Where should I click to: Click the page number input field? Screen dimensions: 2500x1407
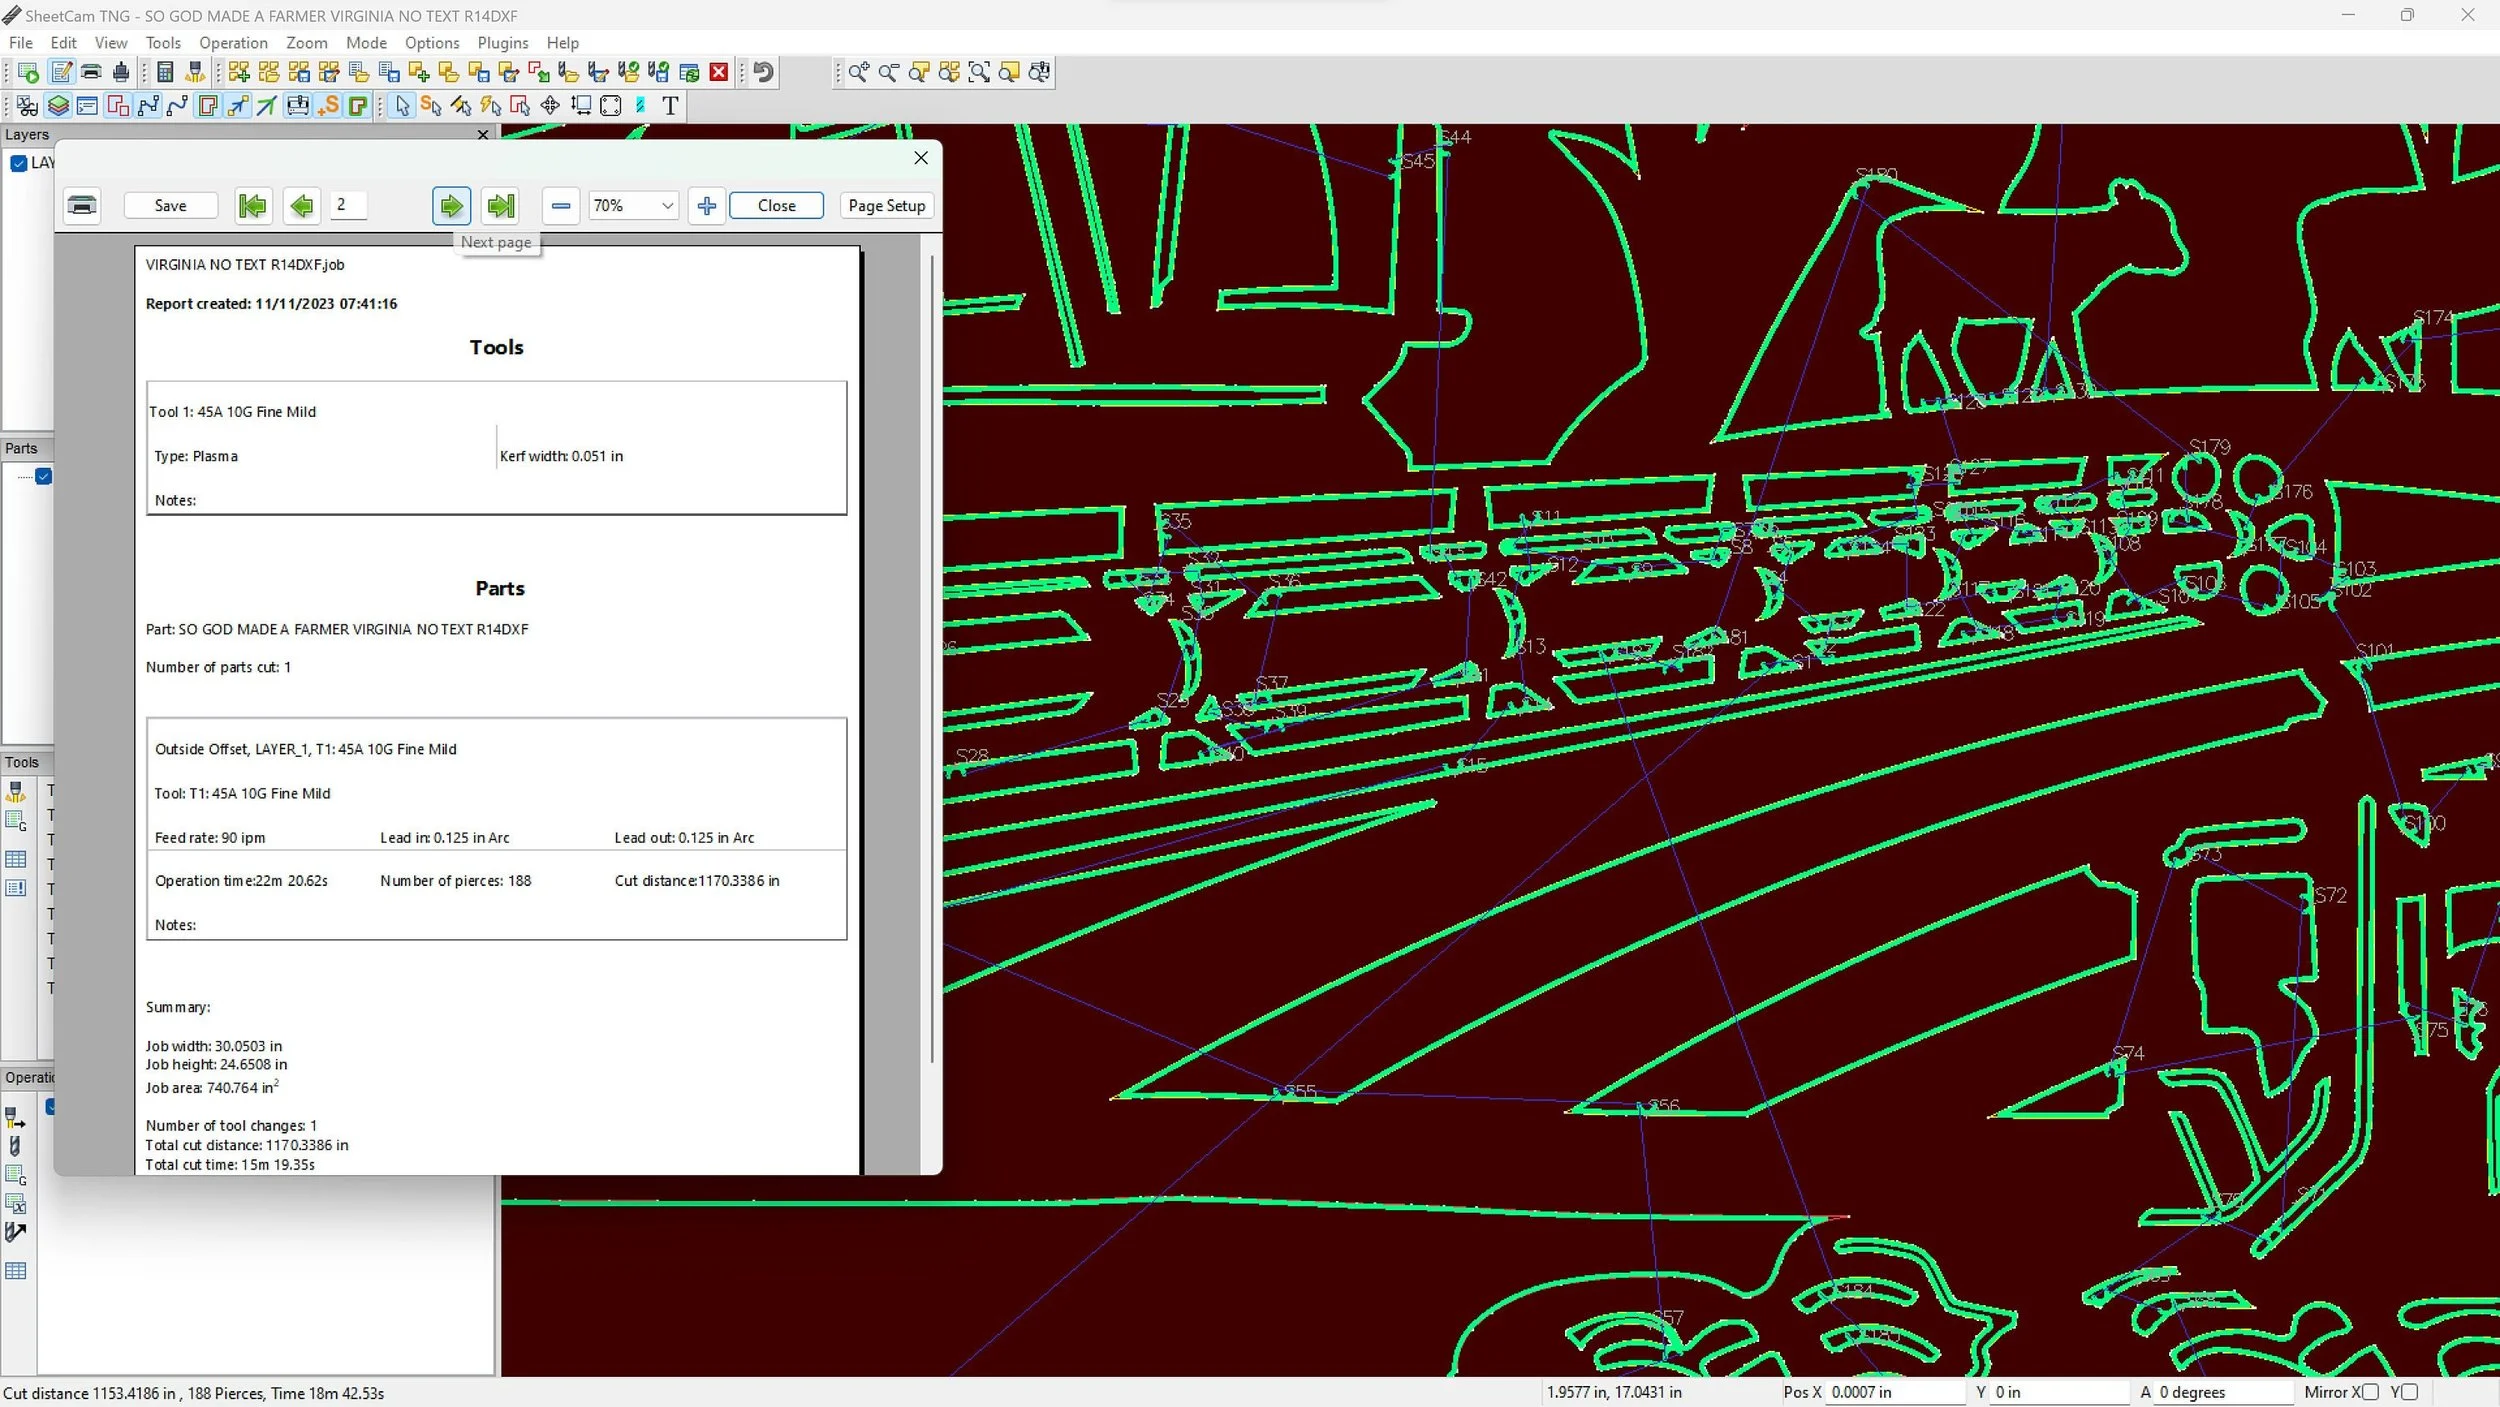point(349,205)
